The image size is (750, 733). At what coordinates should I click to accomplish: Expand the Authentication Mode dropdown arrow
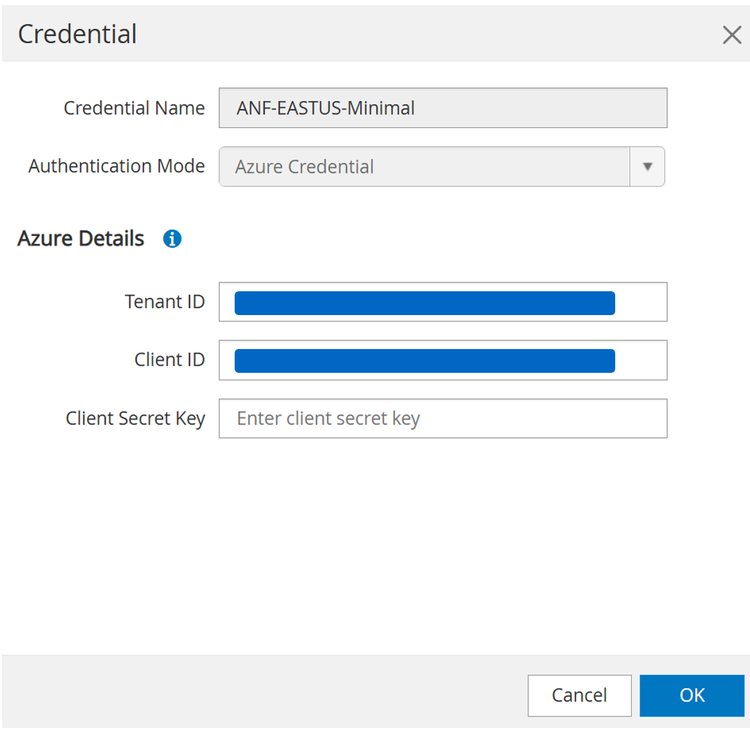pyautogui.click(x=647, y=167)
